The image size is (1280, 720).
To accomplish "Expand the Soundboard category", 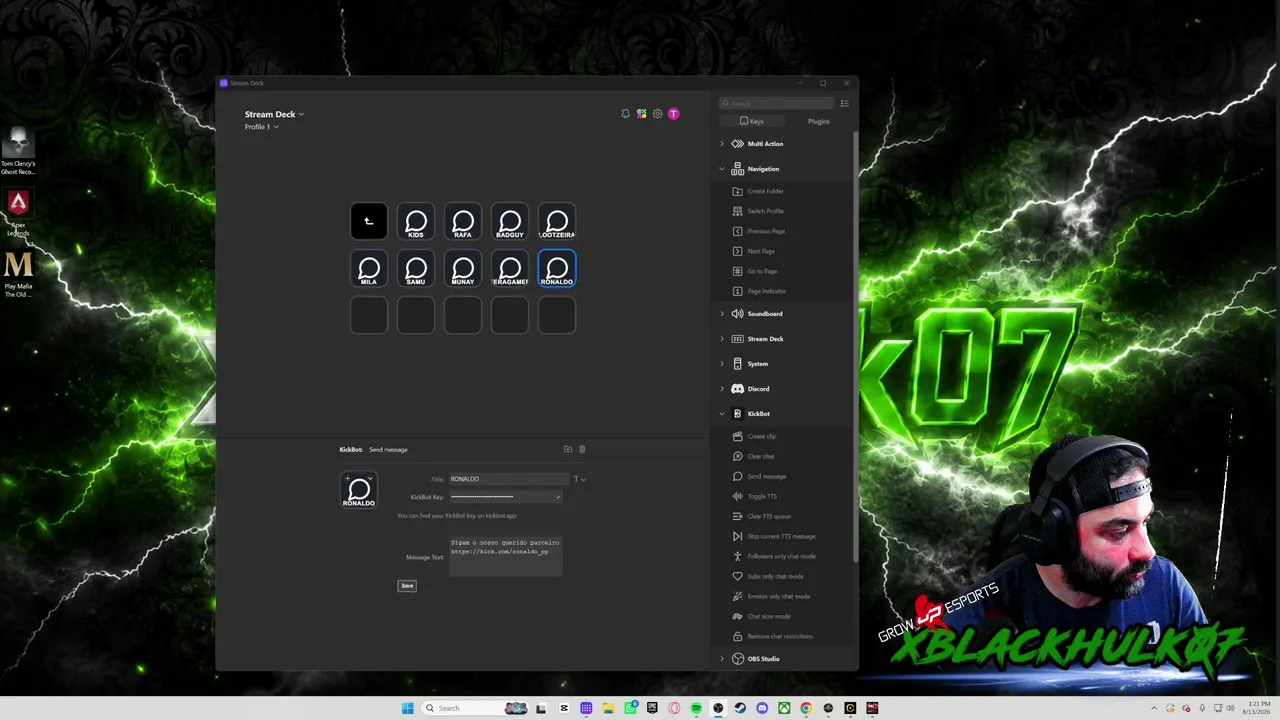I will click(x=722, y=314).
